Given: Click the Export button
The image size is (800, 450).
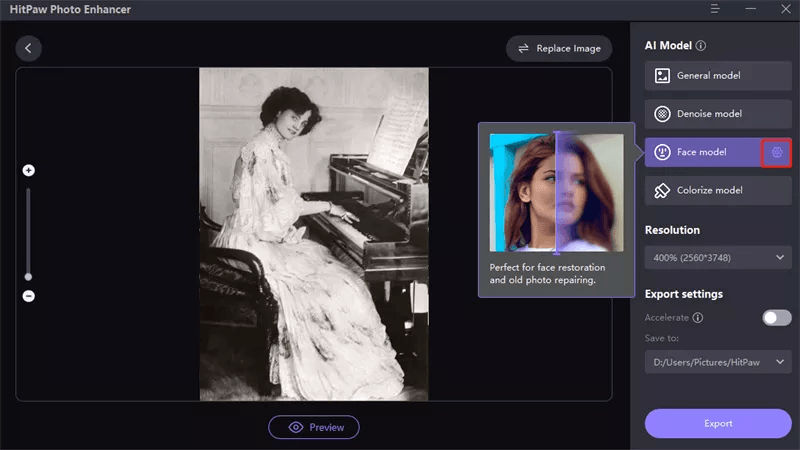Looking at the screenshot, I should (718, 423).
